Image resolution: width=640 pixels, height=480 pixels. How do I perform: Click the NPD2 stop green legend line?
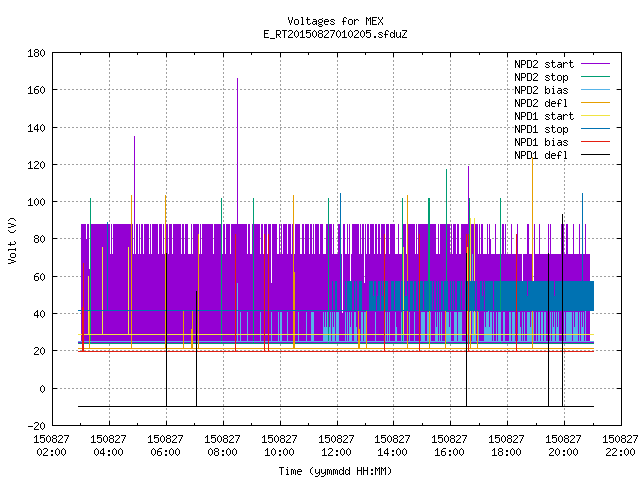click(595, 77)
